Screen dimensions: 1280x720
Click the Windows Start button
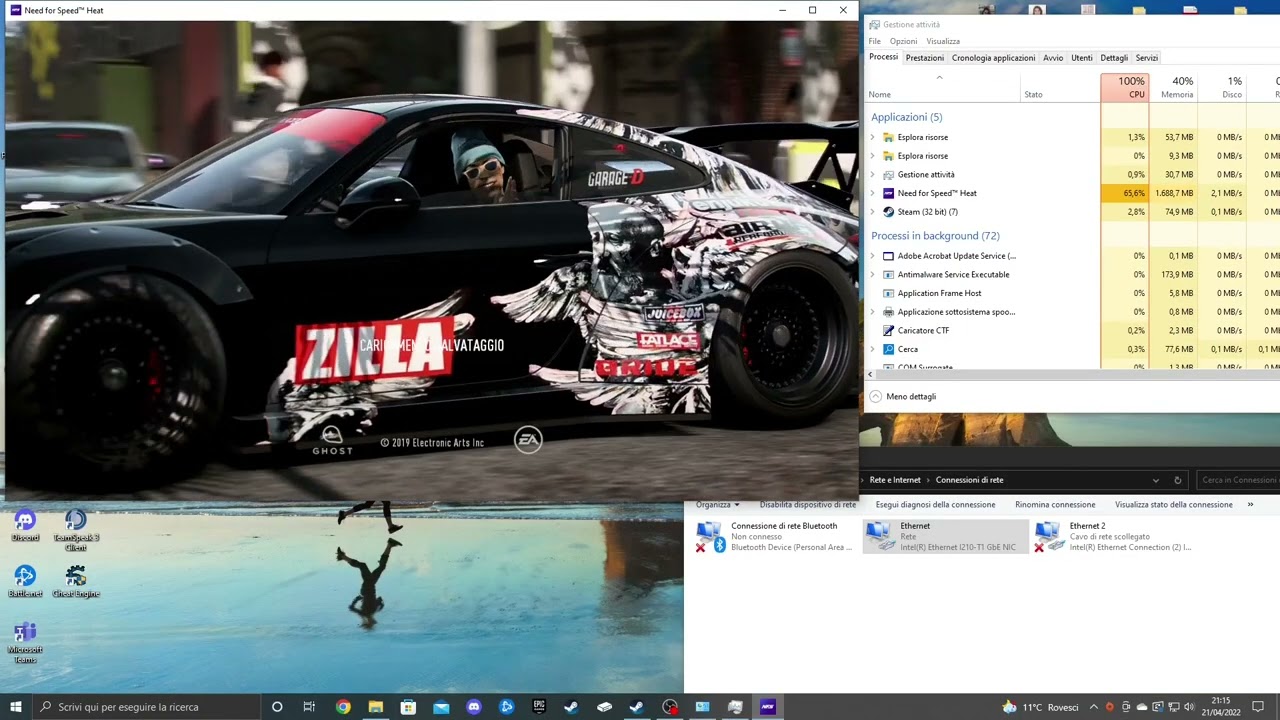point(16,707)
